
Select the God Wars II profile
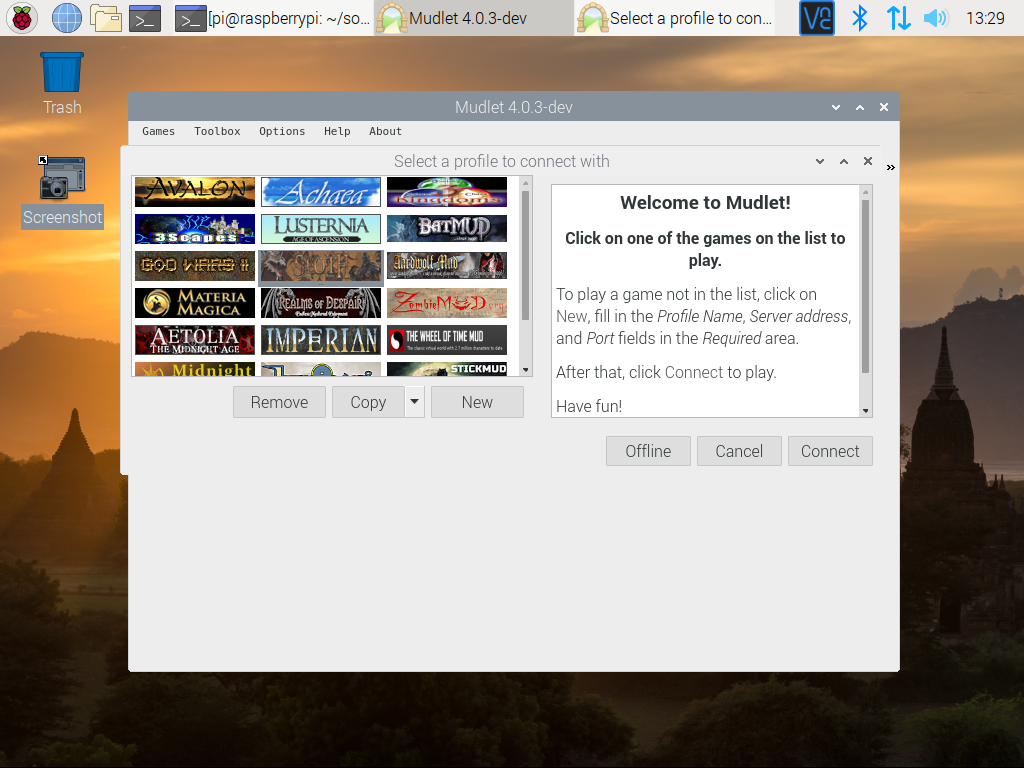click(x=195, y=266)
